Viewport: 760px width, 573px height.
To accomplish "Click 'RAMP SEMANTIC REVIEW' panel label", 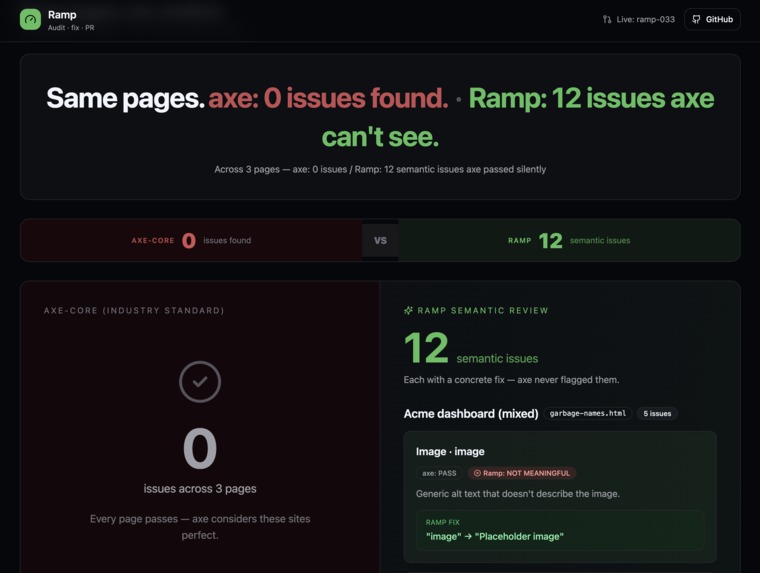I will click(x=483, y=310).
